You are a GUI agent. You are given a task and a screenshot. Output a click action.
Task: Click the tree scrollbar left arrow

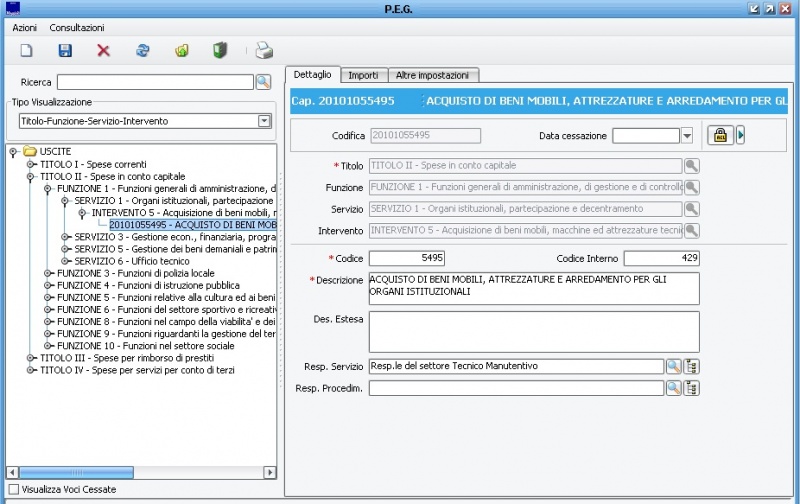pos(13,472)
